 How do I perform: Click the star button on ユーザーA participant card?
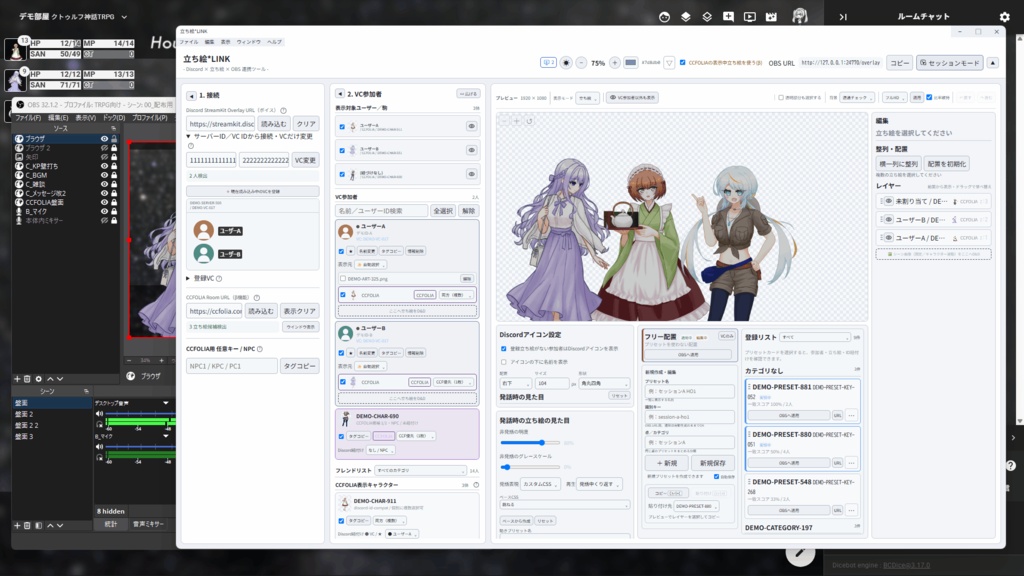[351, 251]
